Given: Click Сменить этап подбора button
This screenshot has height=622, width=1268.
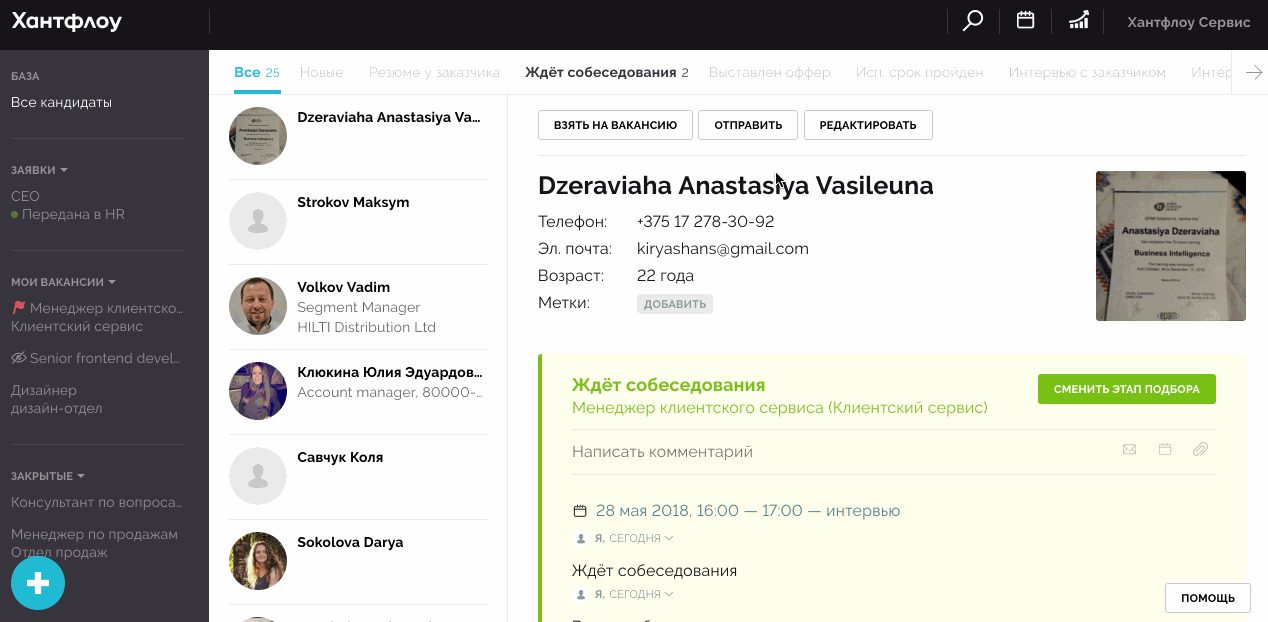Looking at the screenshot, I should pos(1126,389).
